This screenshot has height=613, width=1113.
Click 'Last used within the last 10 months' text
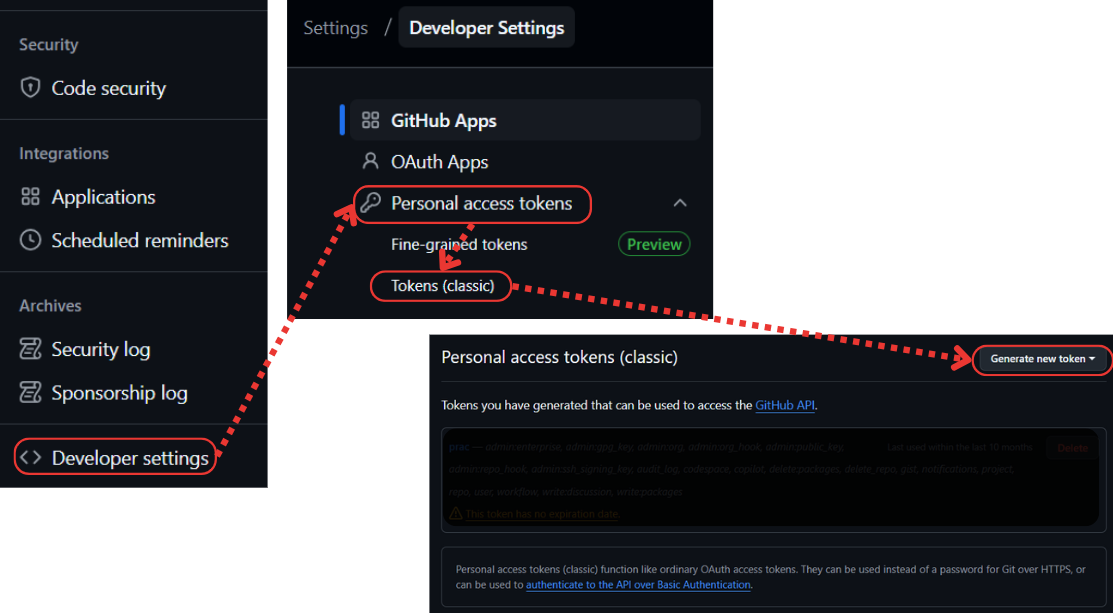coord(960,448)
